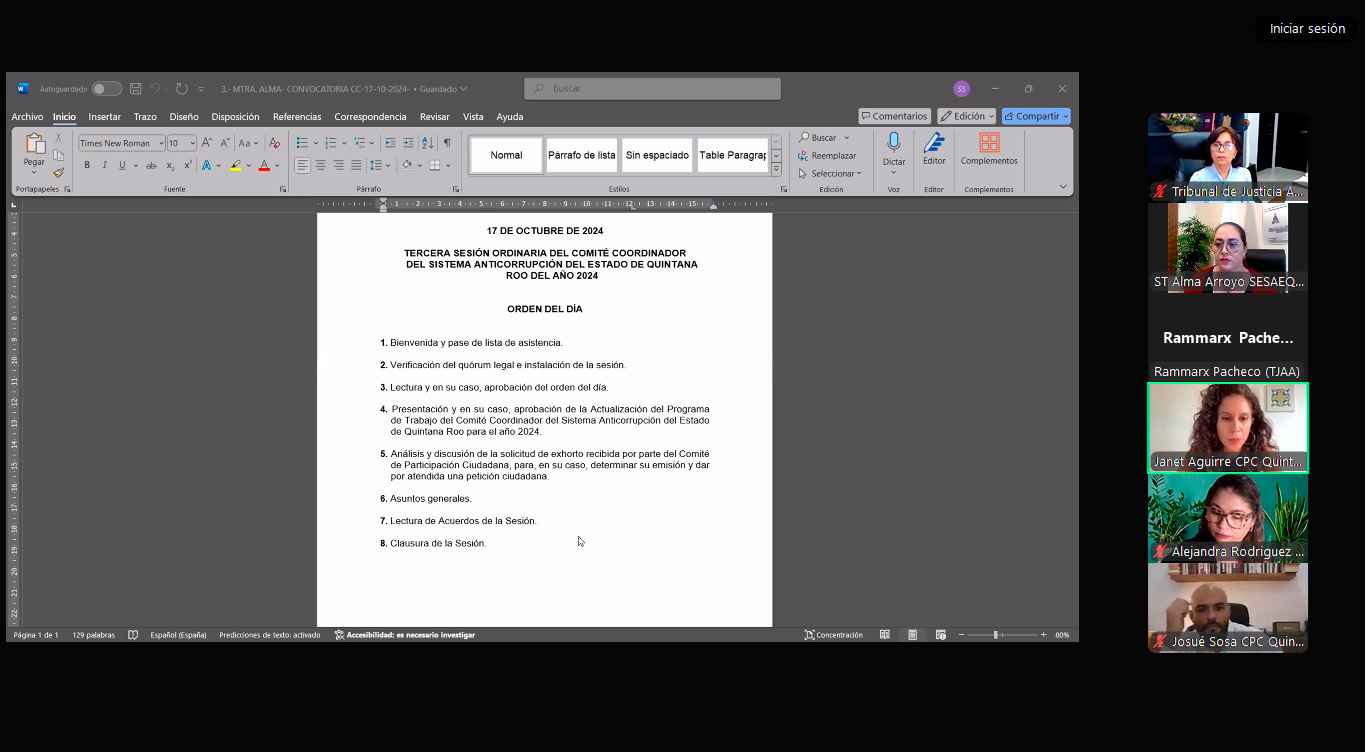The height and width of the screenshot is (752, 1365).
Task: Switch to the Referencias tab
Action: [x=297, y=117]
